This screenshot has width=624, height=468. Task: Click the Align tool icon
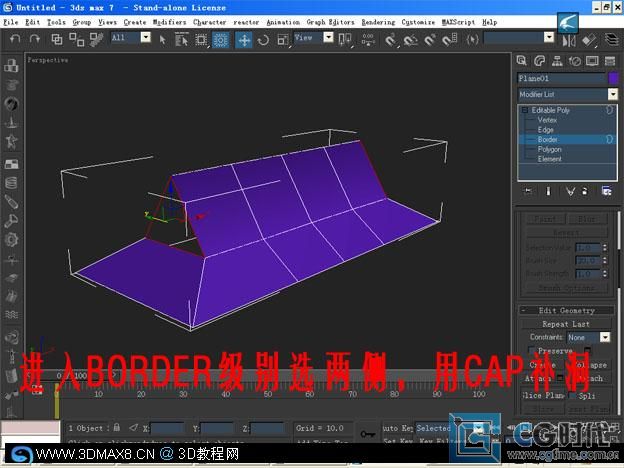(x=589, y=40)
